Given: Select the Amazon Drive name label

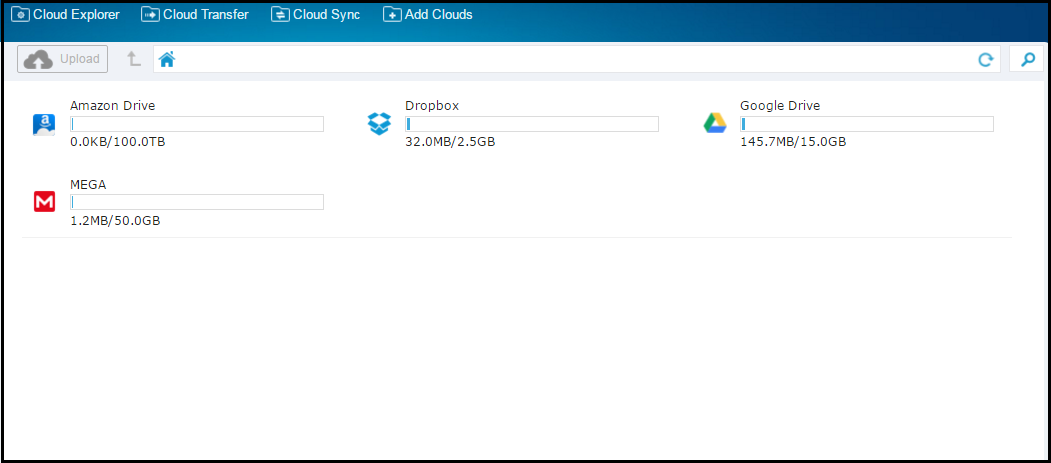Looking at the screenshot, I should pos(112,105).
